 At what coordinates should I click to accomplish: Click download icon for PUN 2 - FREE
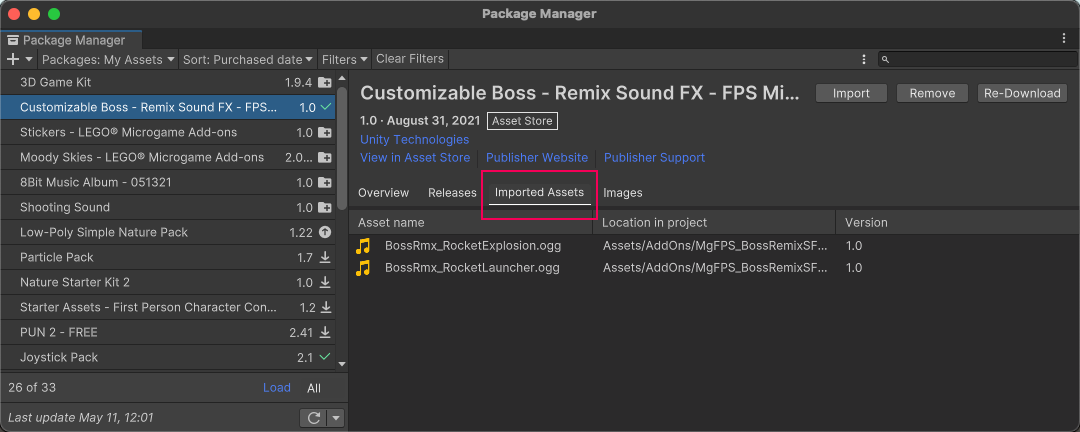(x=325, y=332)
